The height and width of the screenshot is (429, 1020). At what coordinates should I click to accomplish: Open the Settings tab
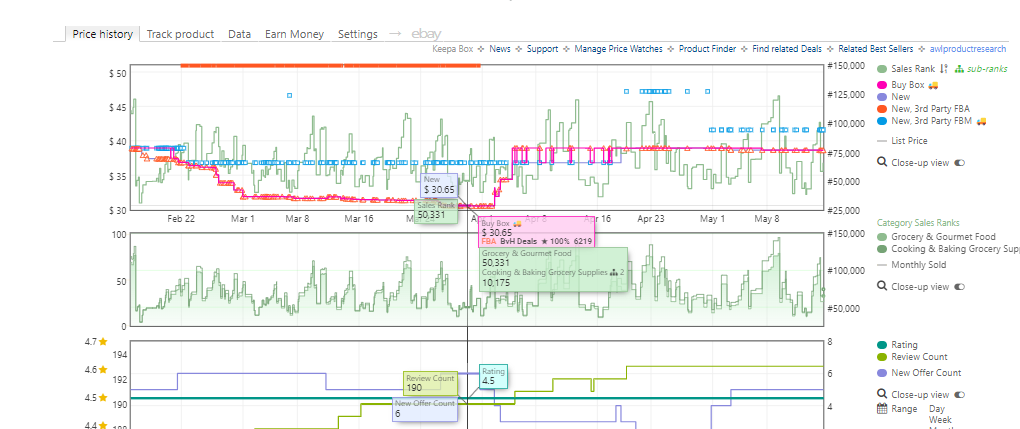358,35
